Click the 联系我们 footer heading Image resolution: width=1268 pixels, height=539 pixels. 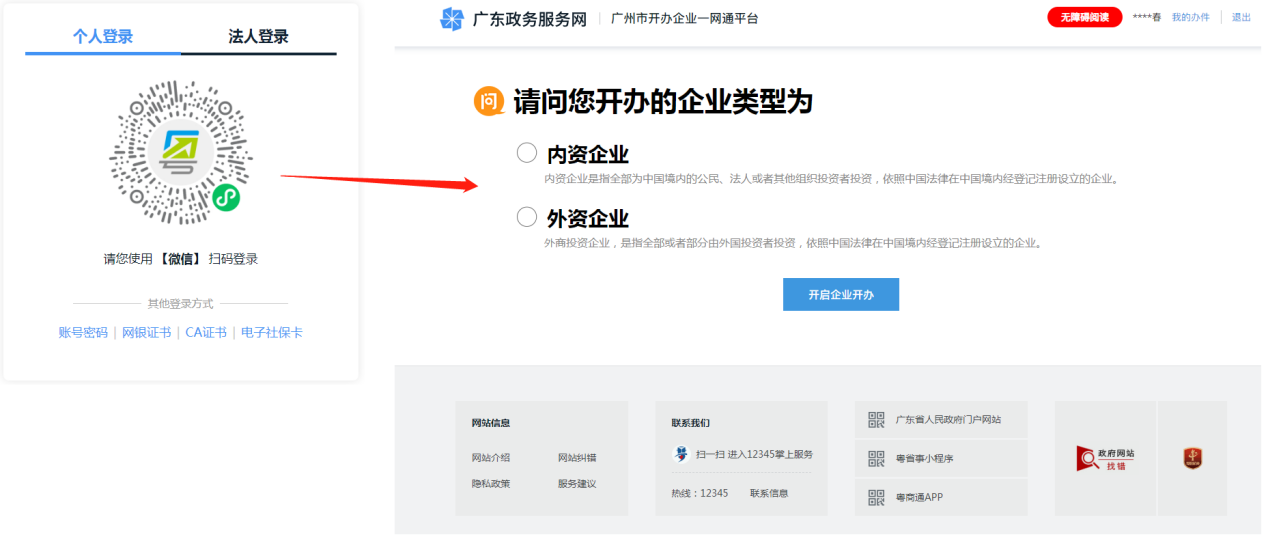pyautogui.click(x=691, y=423)
